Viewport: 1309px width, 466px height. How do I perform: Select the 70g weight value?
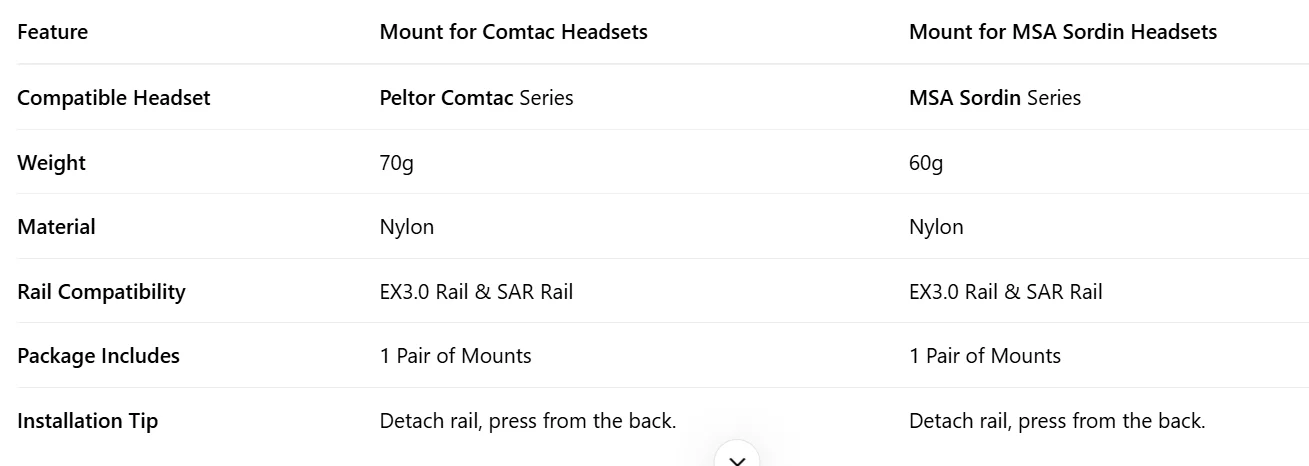[x=396, y=163]
